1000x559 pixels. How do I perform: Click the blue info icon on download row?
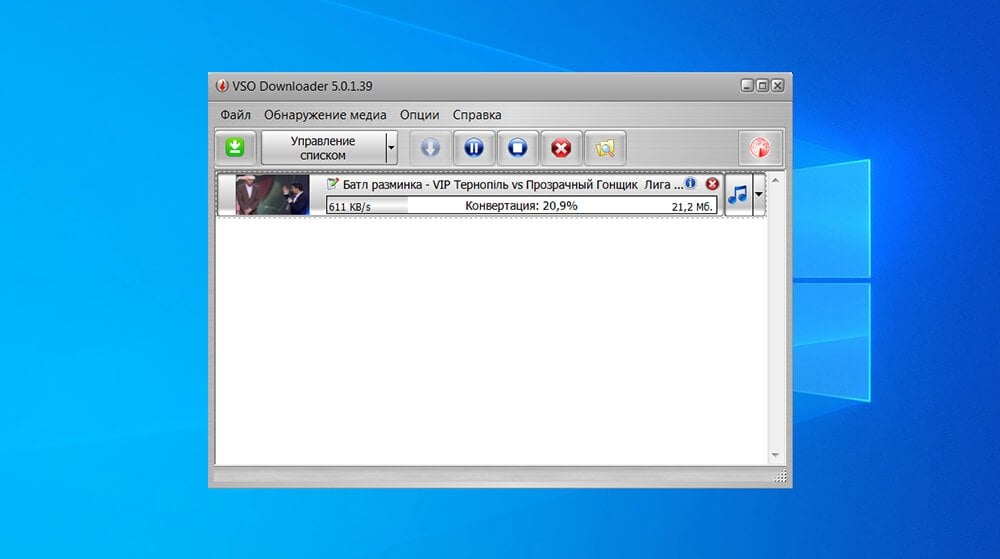(691, 184)
